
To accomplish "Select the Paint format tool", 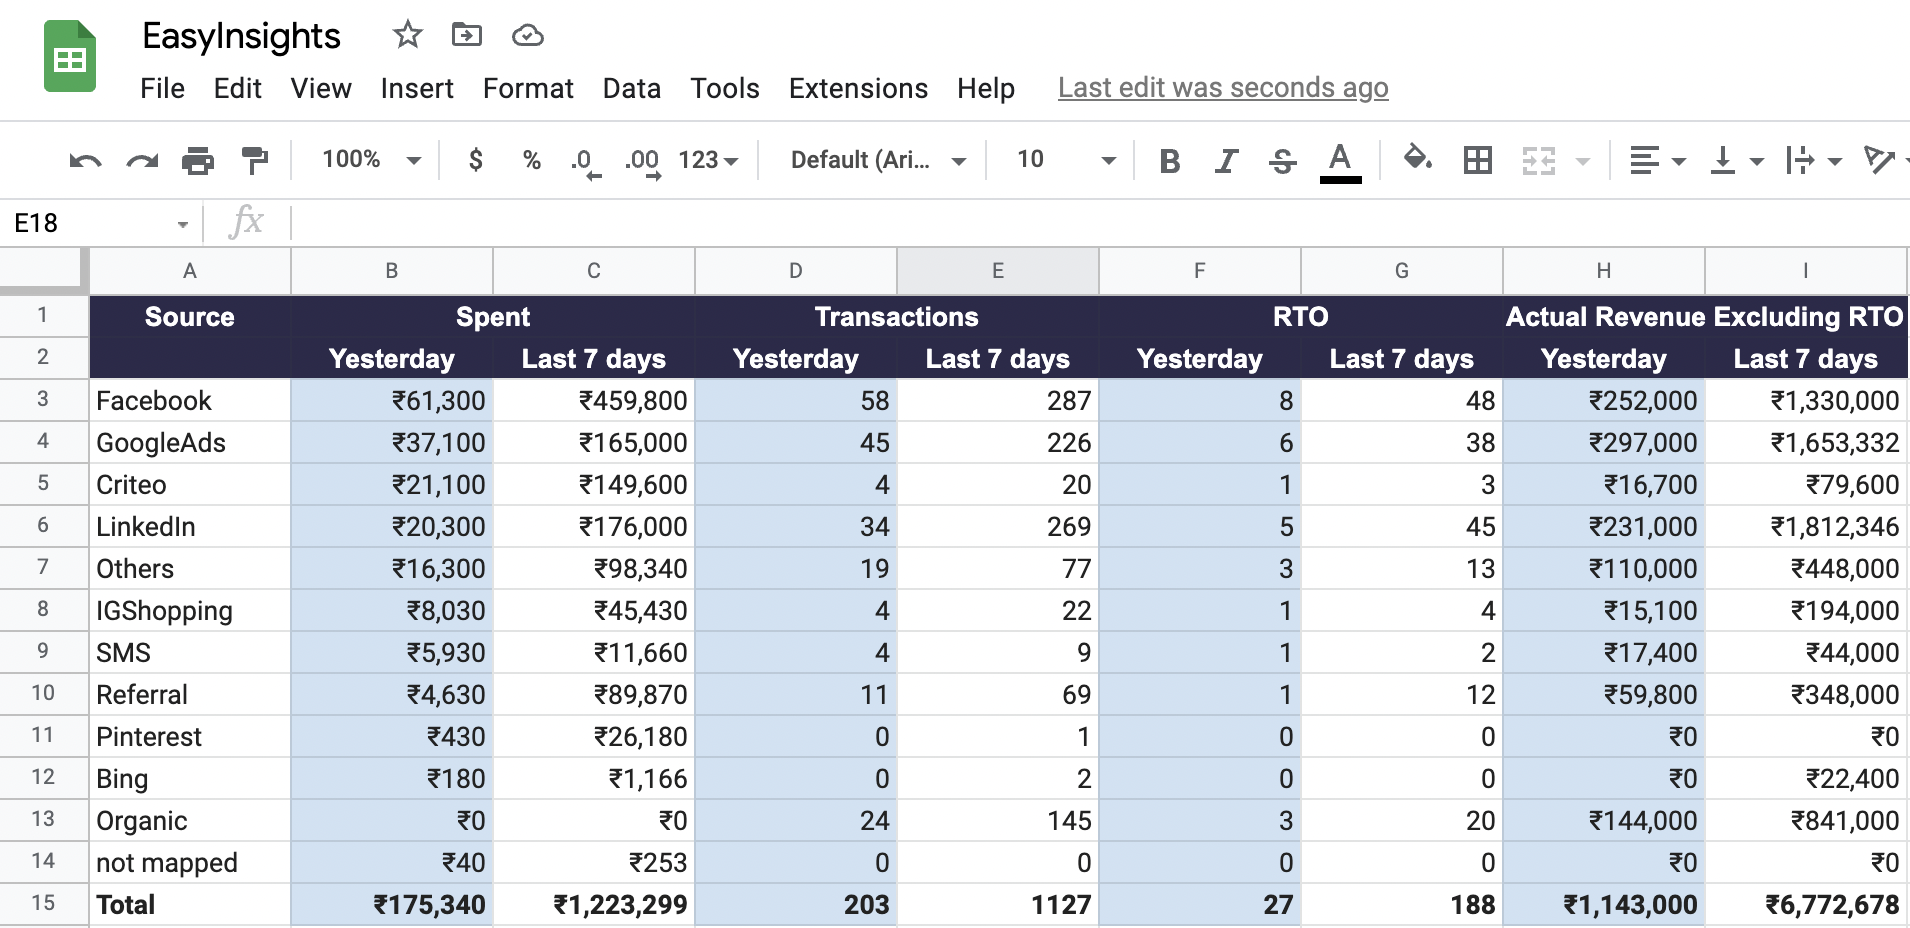I will click(x=254, y=159).
